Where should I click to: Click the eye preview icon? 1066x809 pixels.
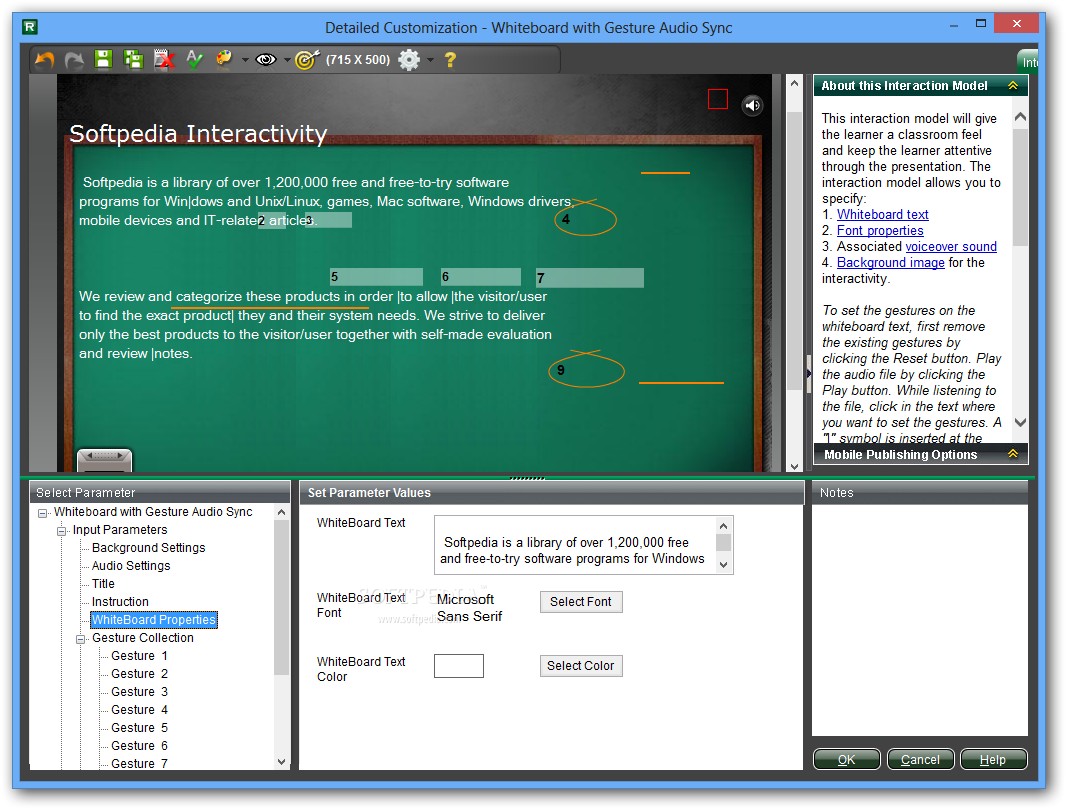(266, 60)
